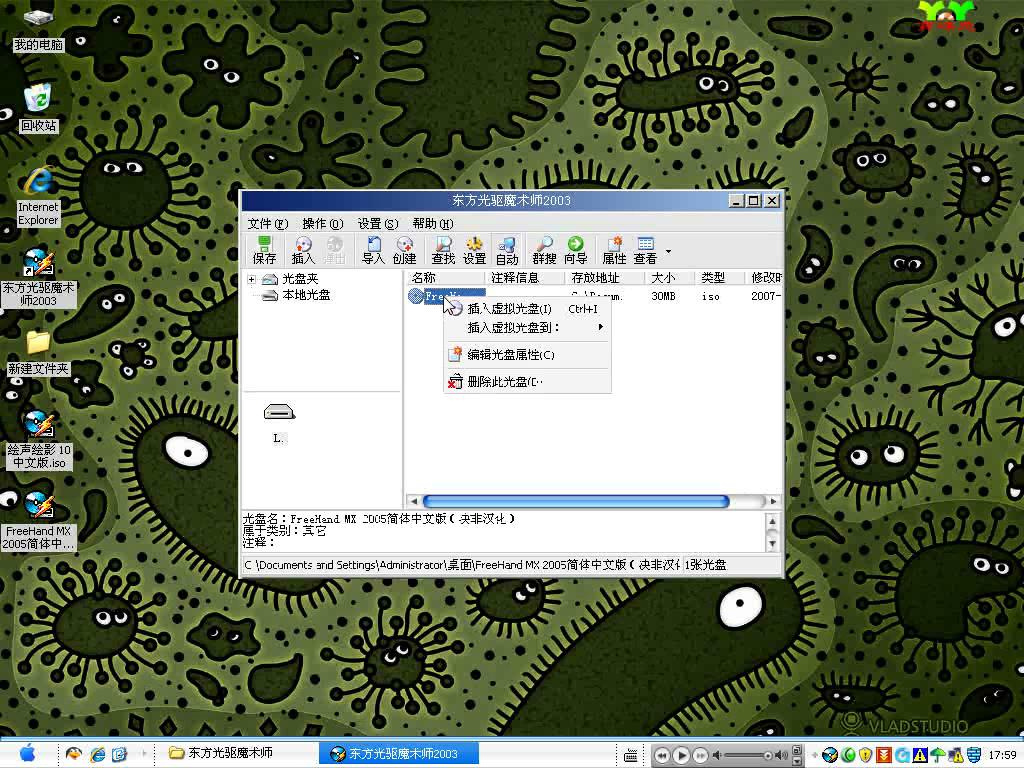The image size is (1024, 768).
Task: Click the taskbar media player next-track button
Action: pos(700,756)
